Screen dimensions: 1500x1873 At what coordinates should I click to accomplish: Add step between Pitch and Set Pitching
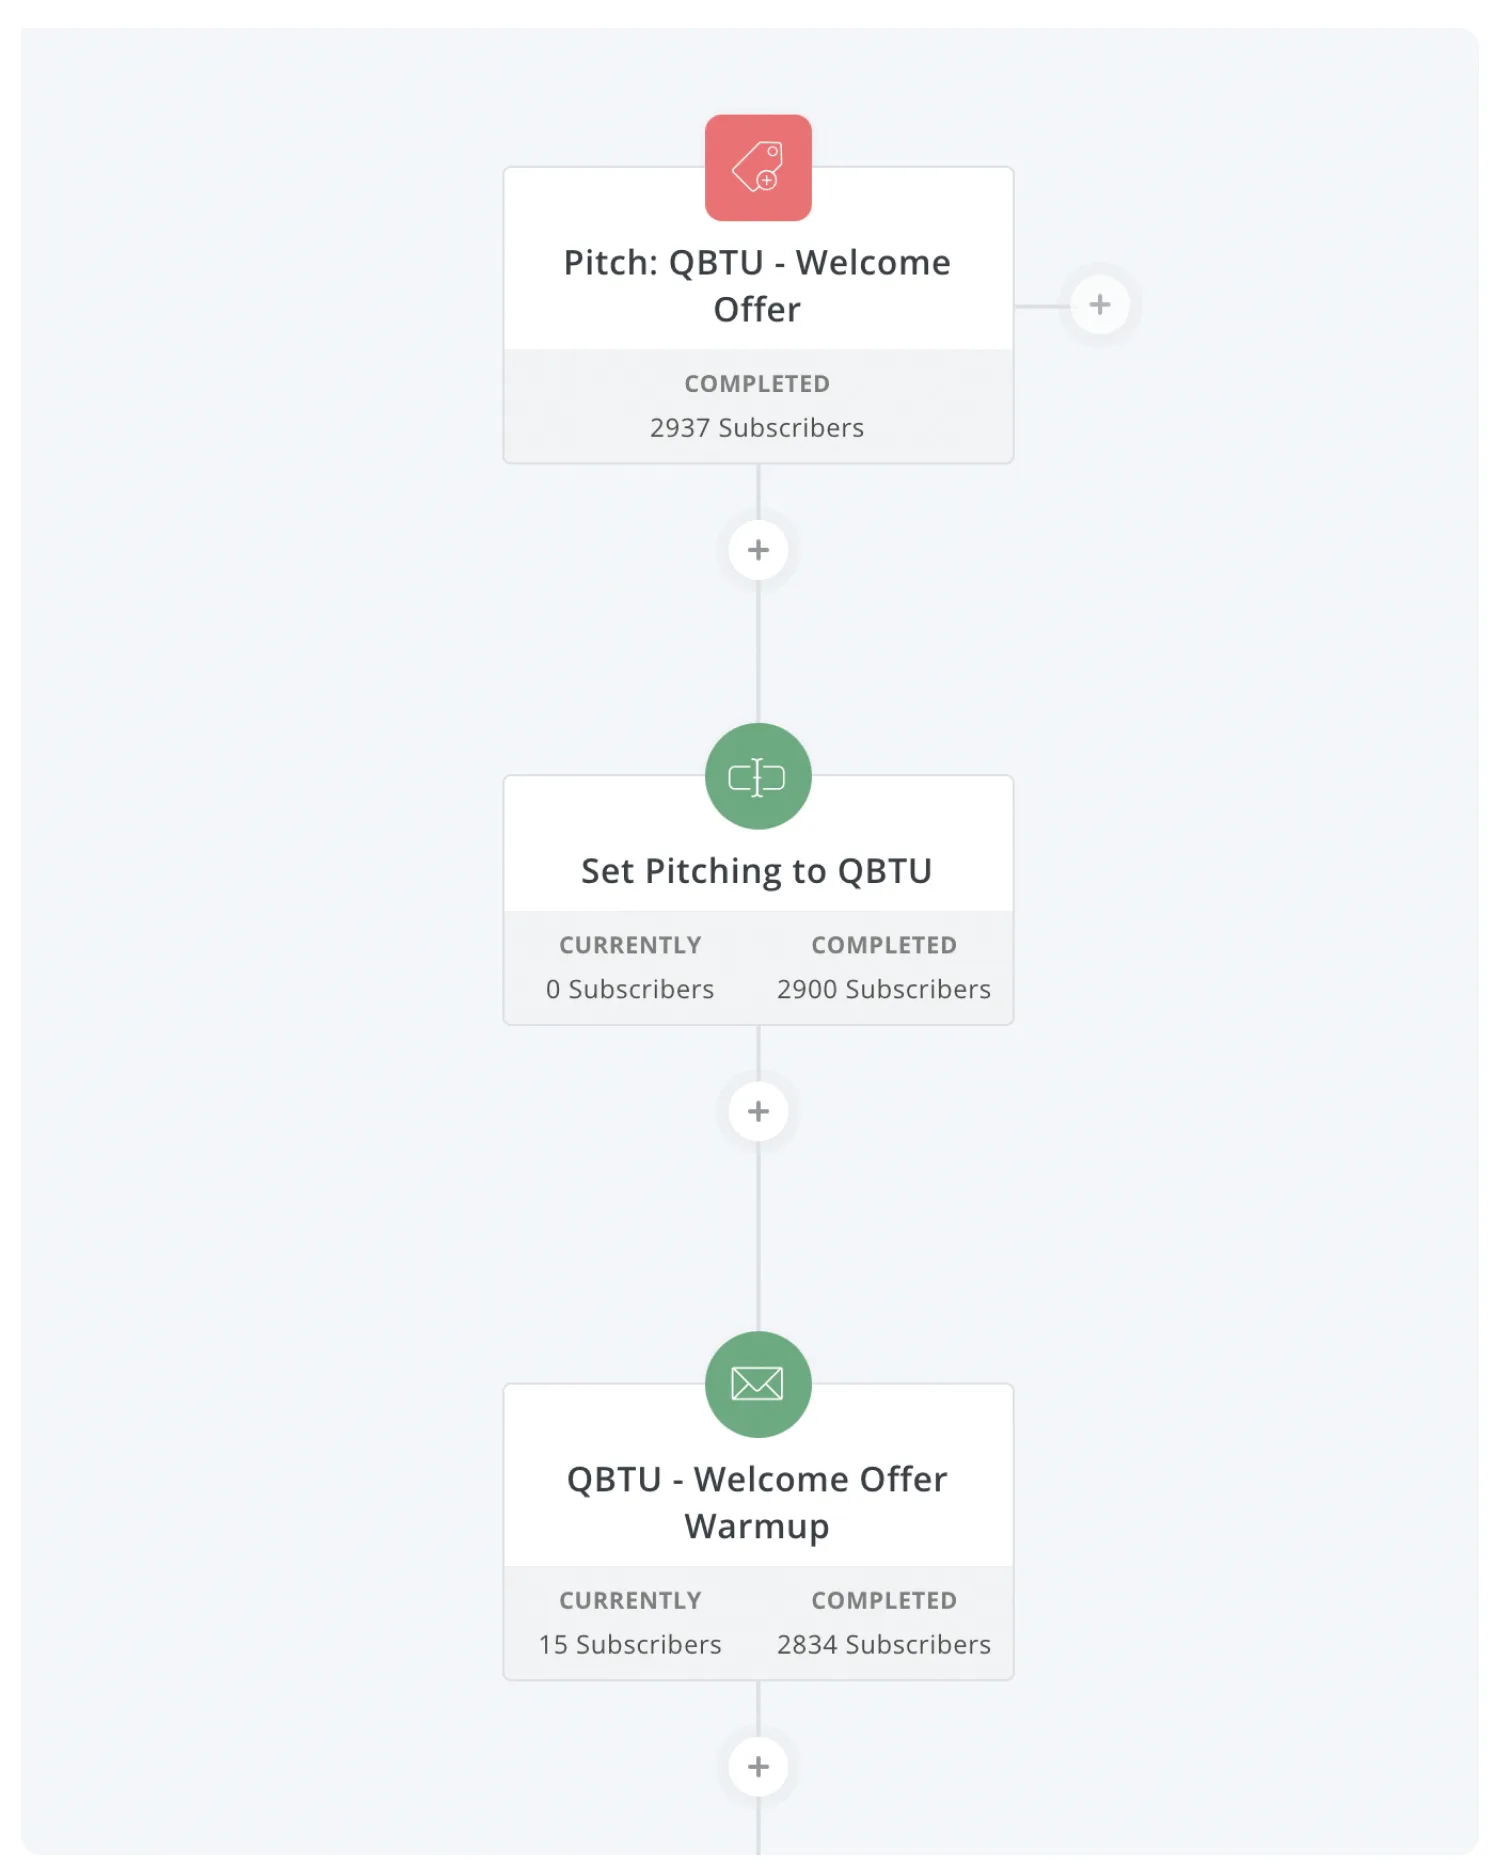pos(758,550)
